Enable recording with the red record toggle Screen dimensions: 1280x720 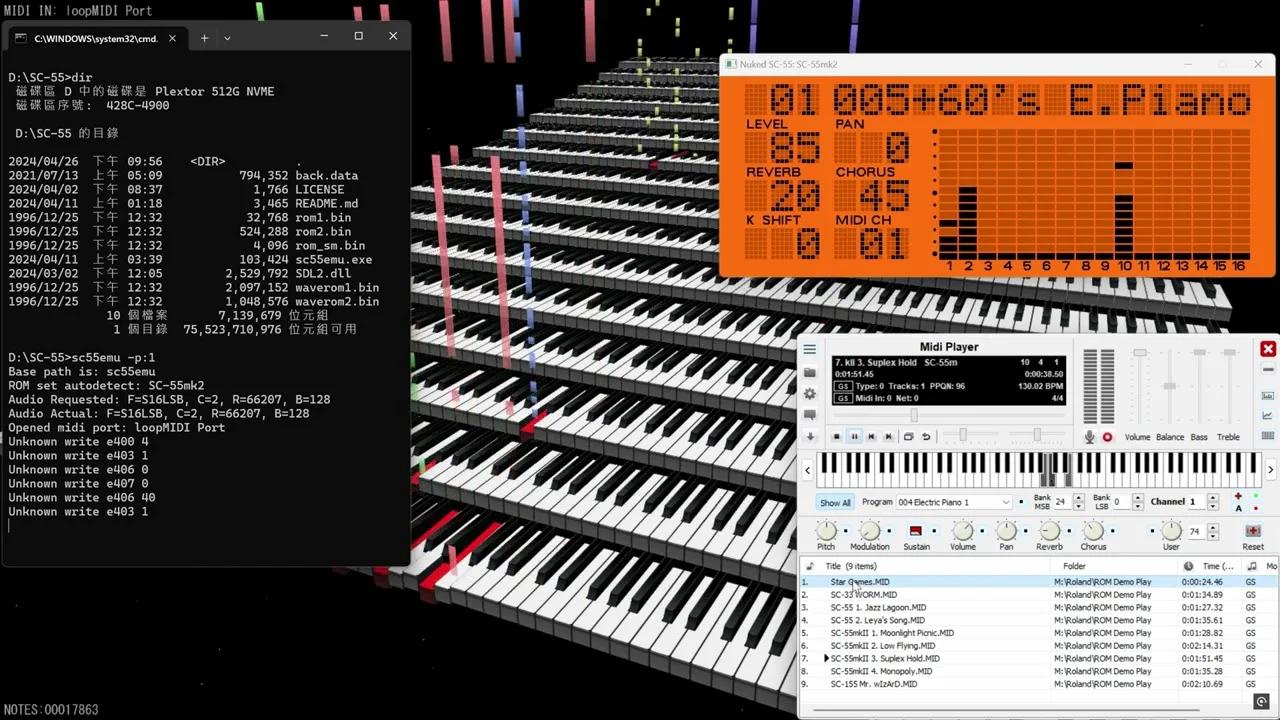click(x=1107, y=437)
